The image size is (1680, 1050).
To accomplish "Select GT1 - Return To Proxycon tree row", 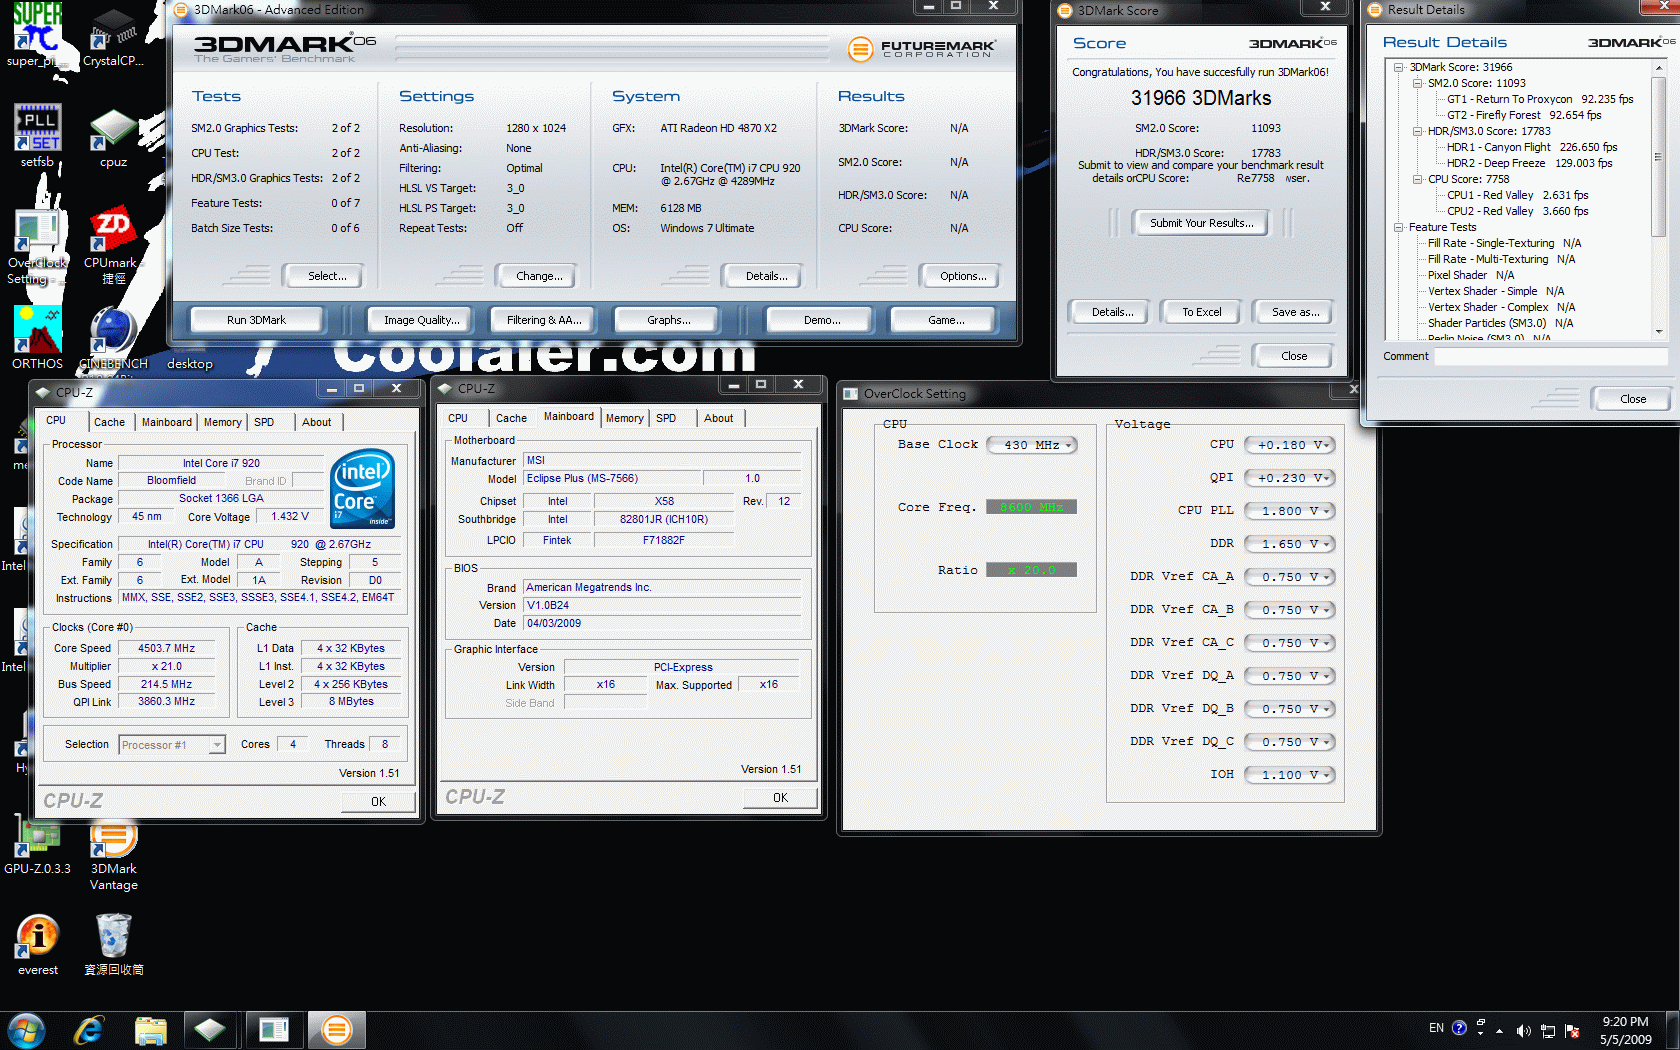I will [1539, 99].
